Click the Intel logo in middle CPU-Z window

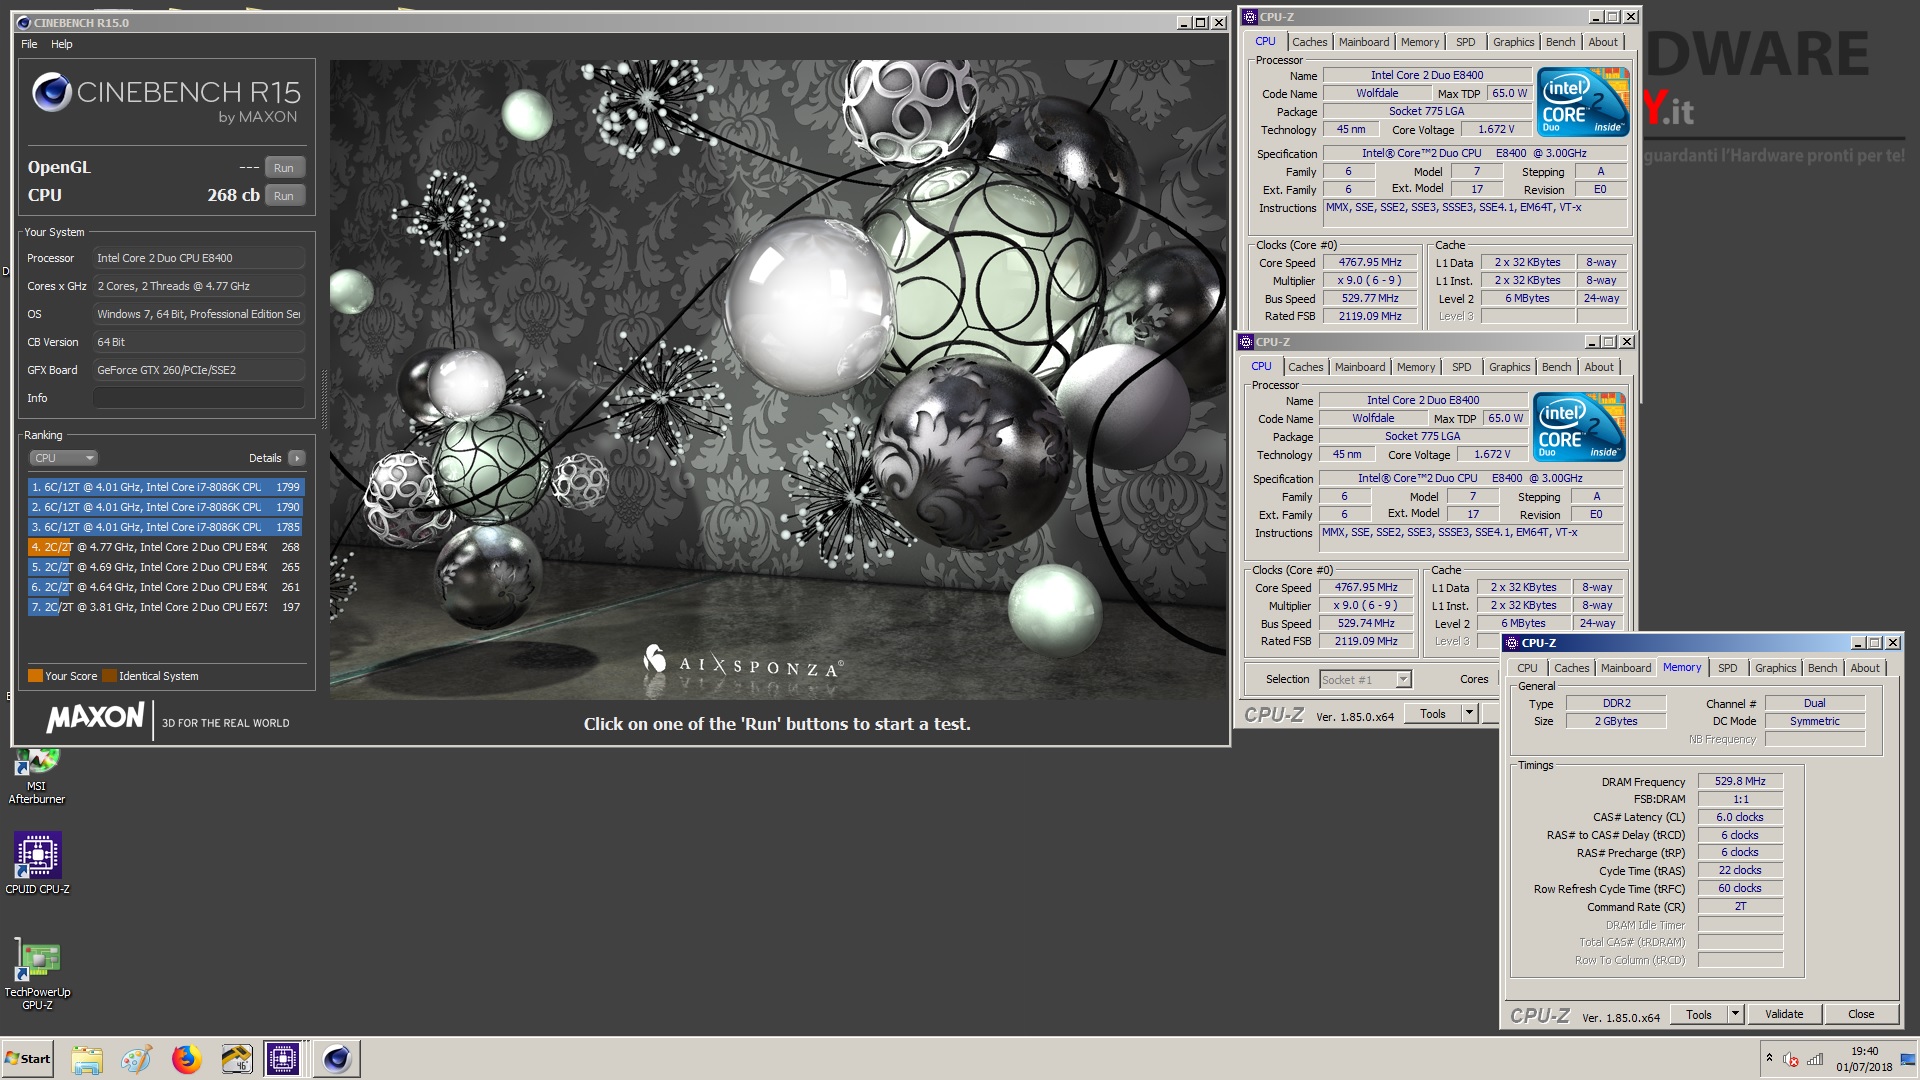[1579, 427]
